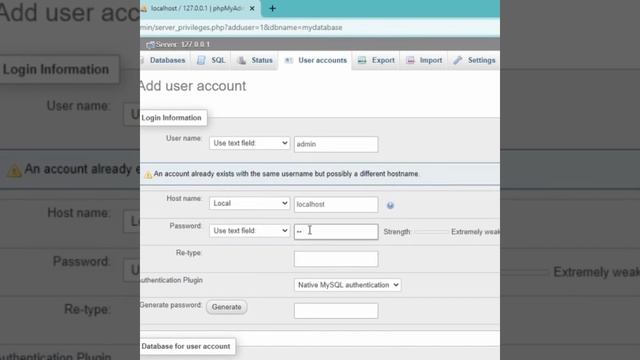Click the user name field containing admin
Image resolution: width=640 pixels, height=360 pixels.
tap(336, 144)
